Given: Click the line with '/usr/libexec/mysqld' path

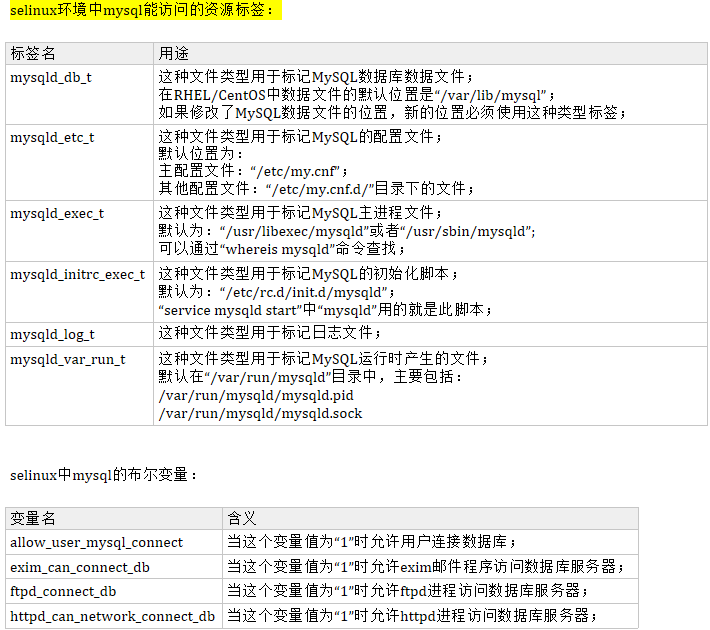Looking at the screenshot, I should coord(347,231).
